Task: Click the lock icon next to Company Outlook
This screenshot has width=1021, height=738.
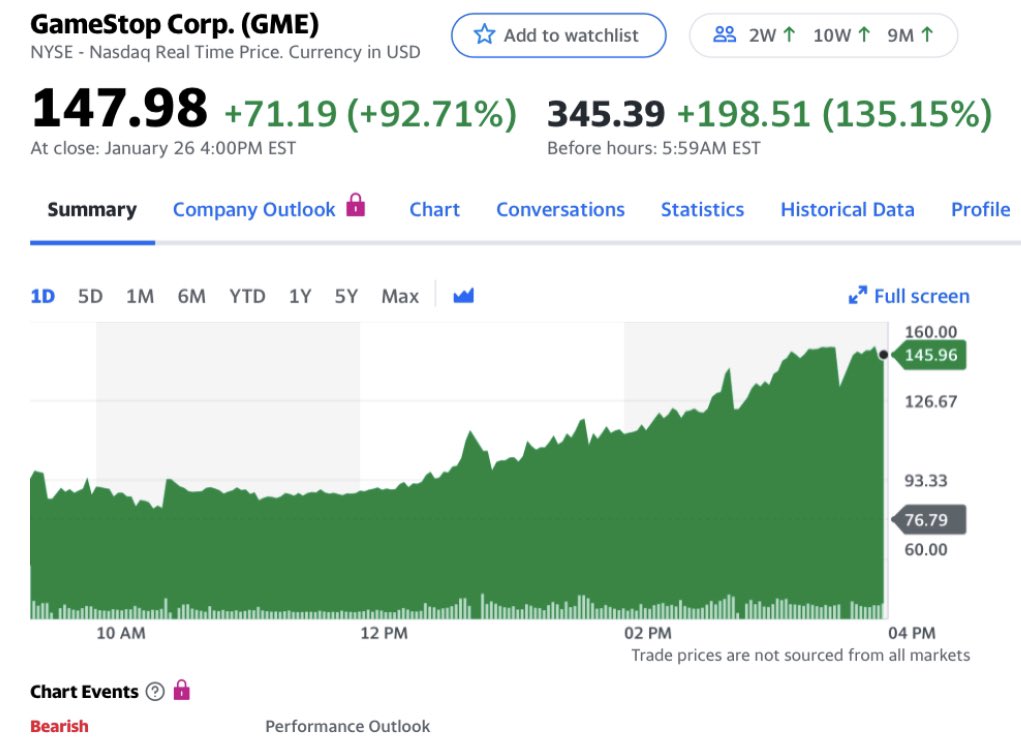Action: tap(356, 205)
